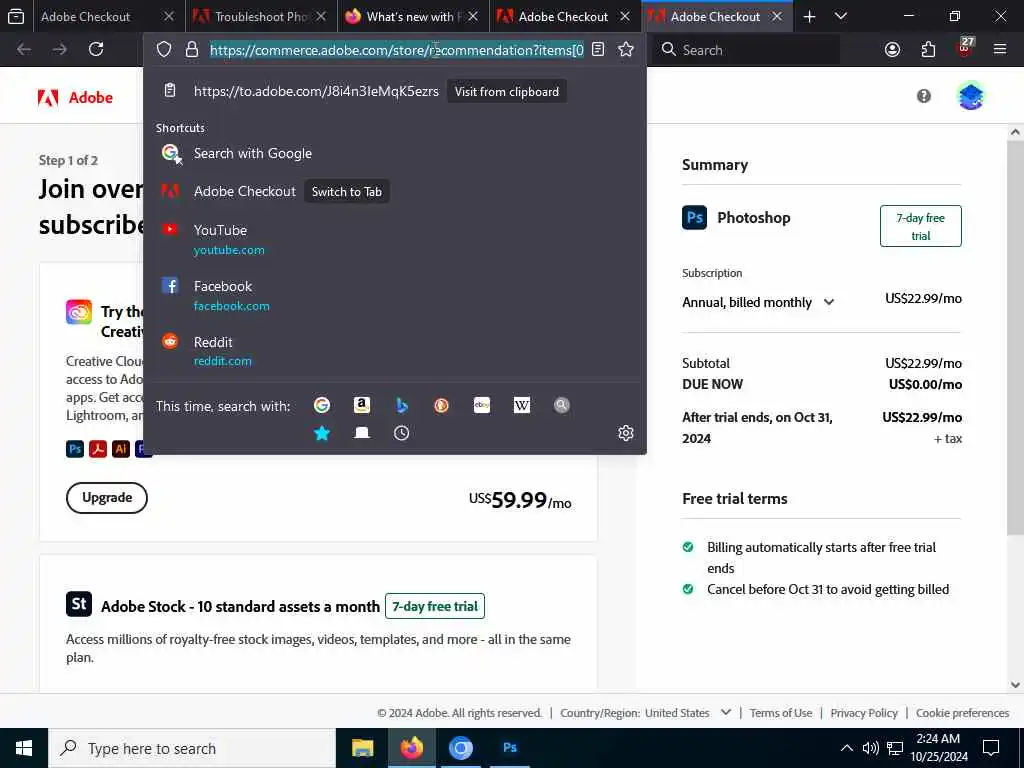
Task: Open the Firefox account icon
Action: 892,50
